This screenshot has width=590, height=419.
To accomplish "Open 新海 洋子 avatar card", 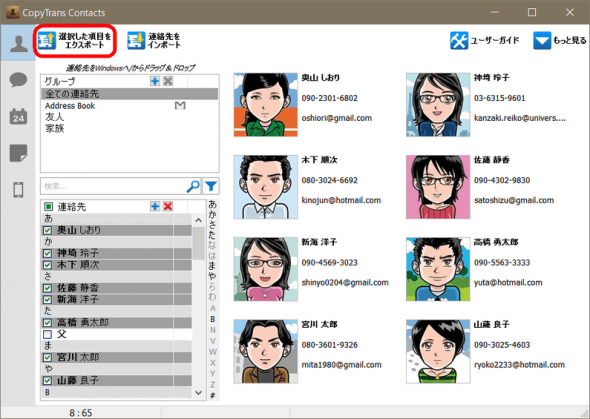I will coord(266,269).
